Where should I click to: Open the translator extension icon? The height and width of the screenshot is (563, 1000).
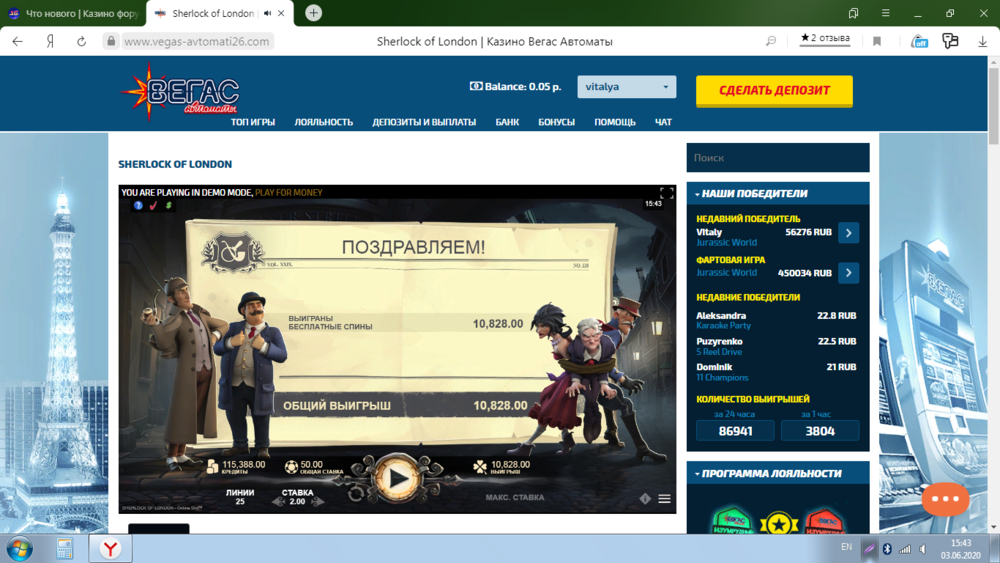click(x=950, y=41)
